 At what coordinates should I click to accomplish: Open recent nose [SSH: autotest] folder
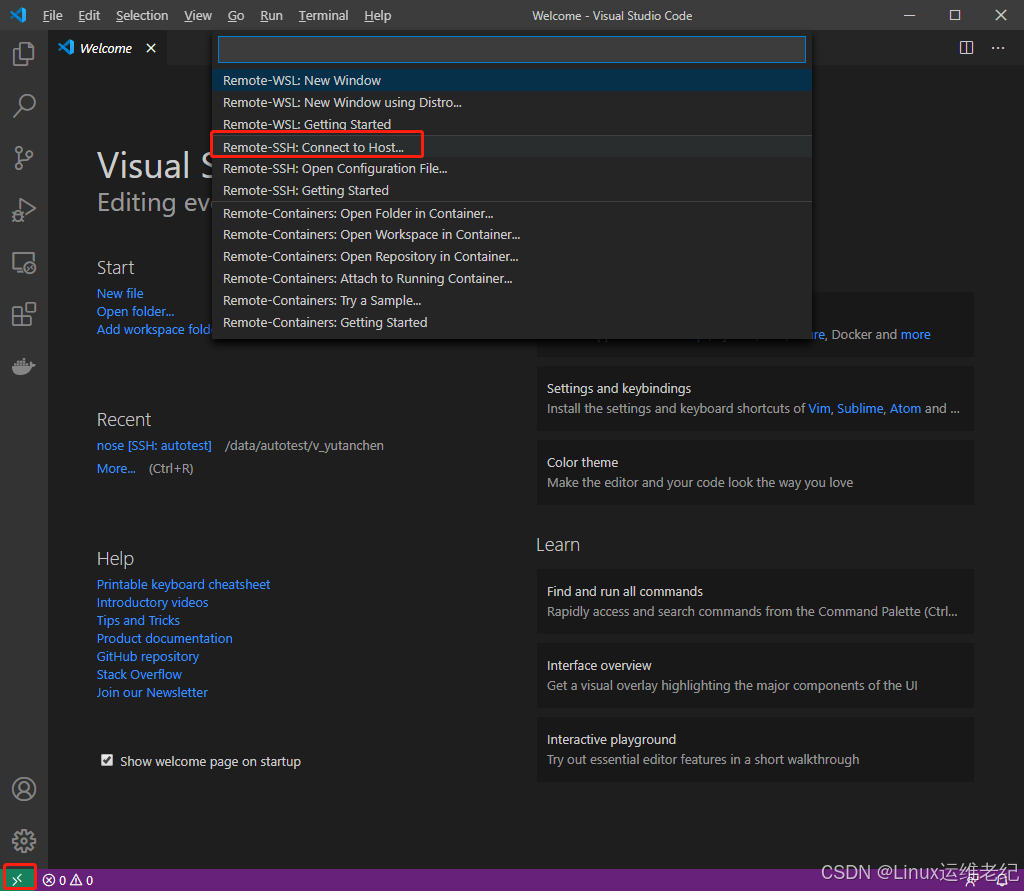(x=154, y=446)
